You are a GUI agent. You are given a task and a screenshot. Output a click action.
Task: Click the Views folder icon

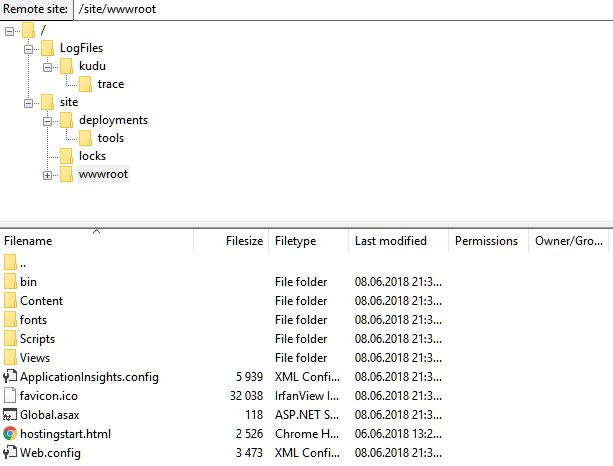tap(10, 357)
